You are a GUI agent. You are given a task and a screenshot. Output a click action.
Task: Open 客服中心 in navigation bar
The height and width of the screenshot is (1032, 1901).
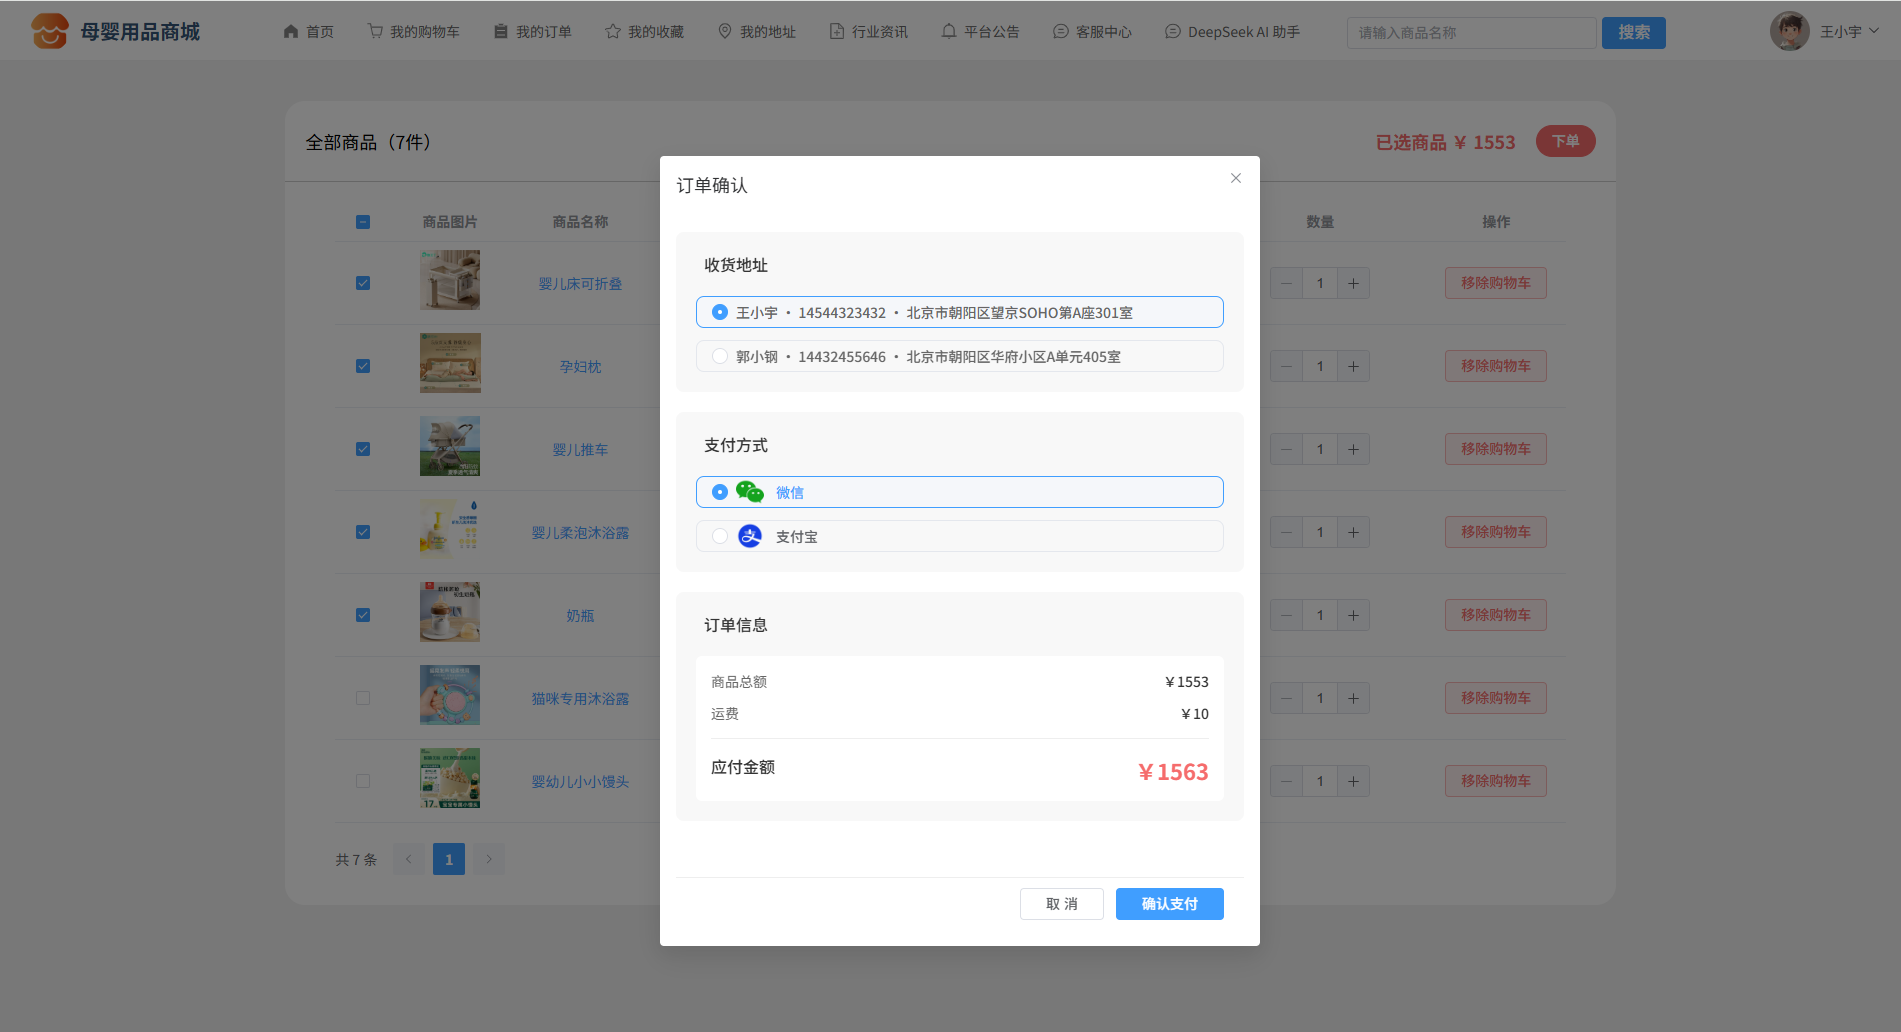click(x=1092, y=32)
